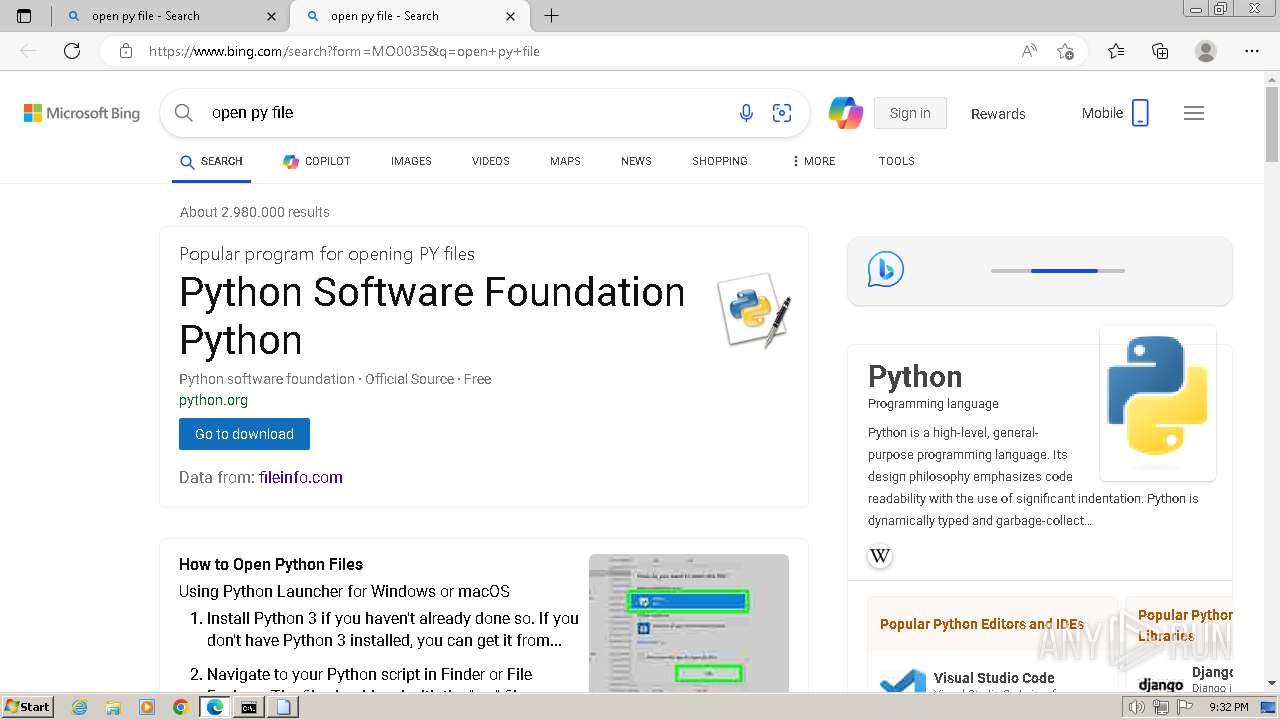Screen dimensions: 1280x720
Task: Open Visual Studio Code entry
Action: pos(994,678)
